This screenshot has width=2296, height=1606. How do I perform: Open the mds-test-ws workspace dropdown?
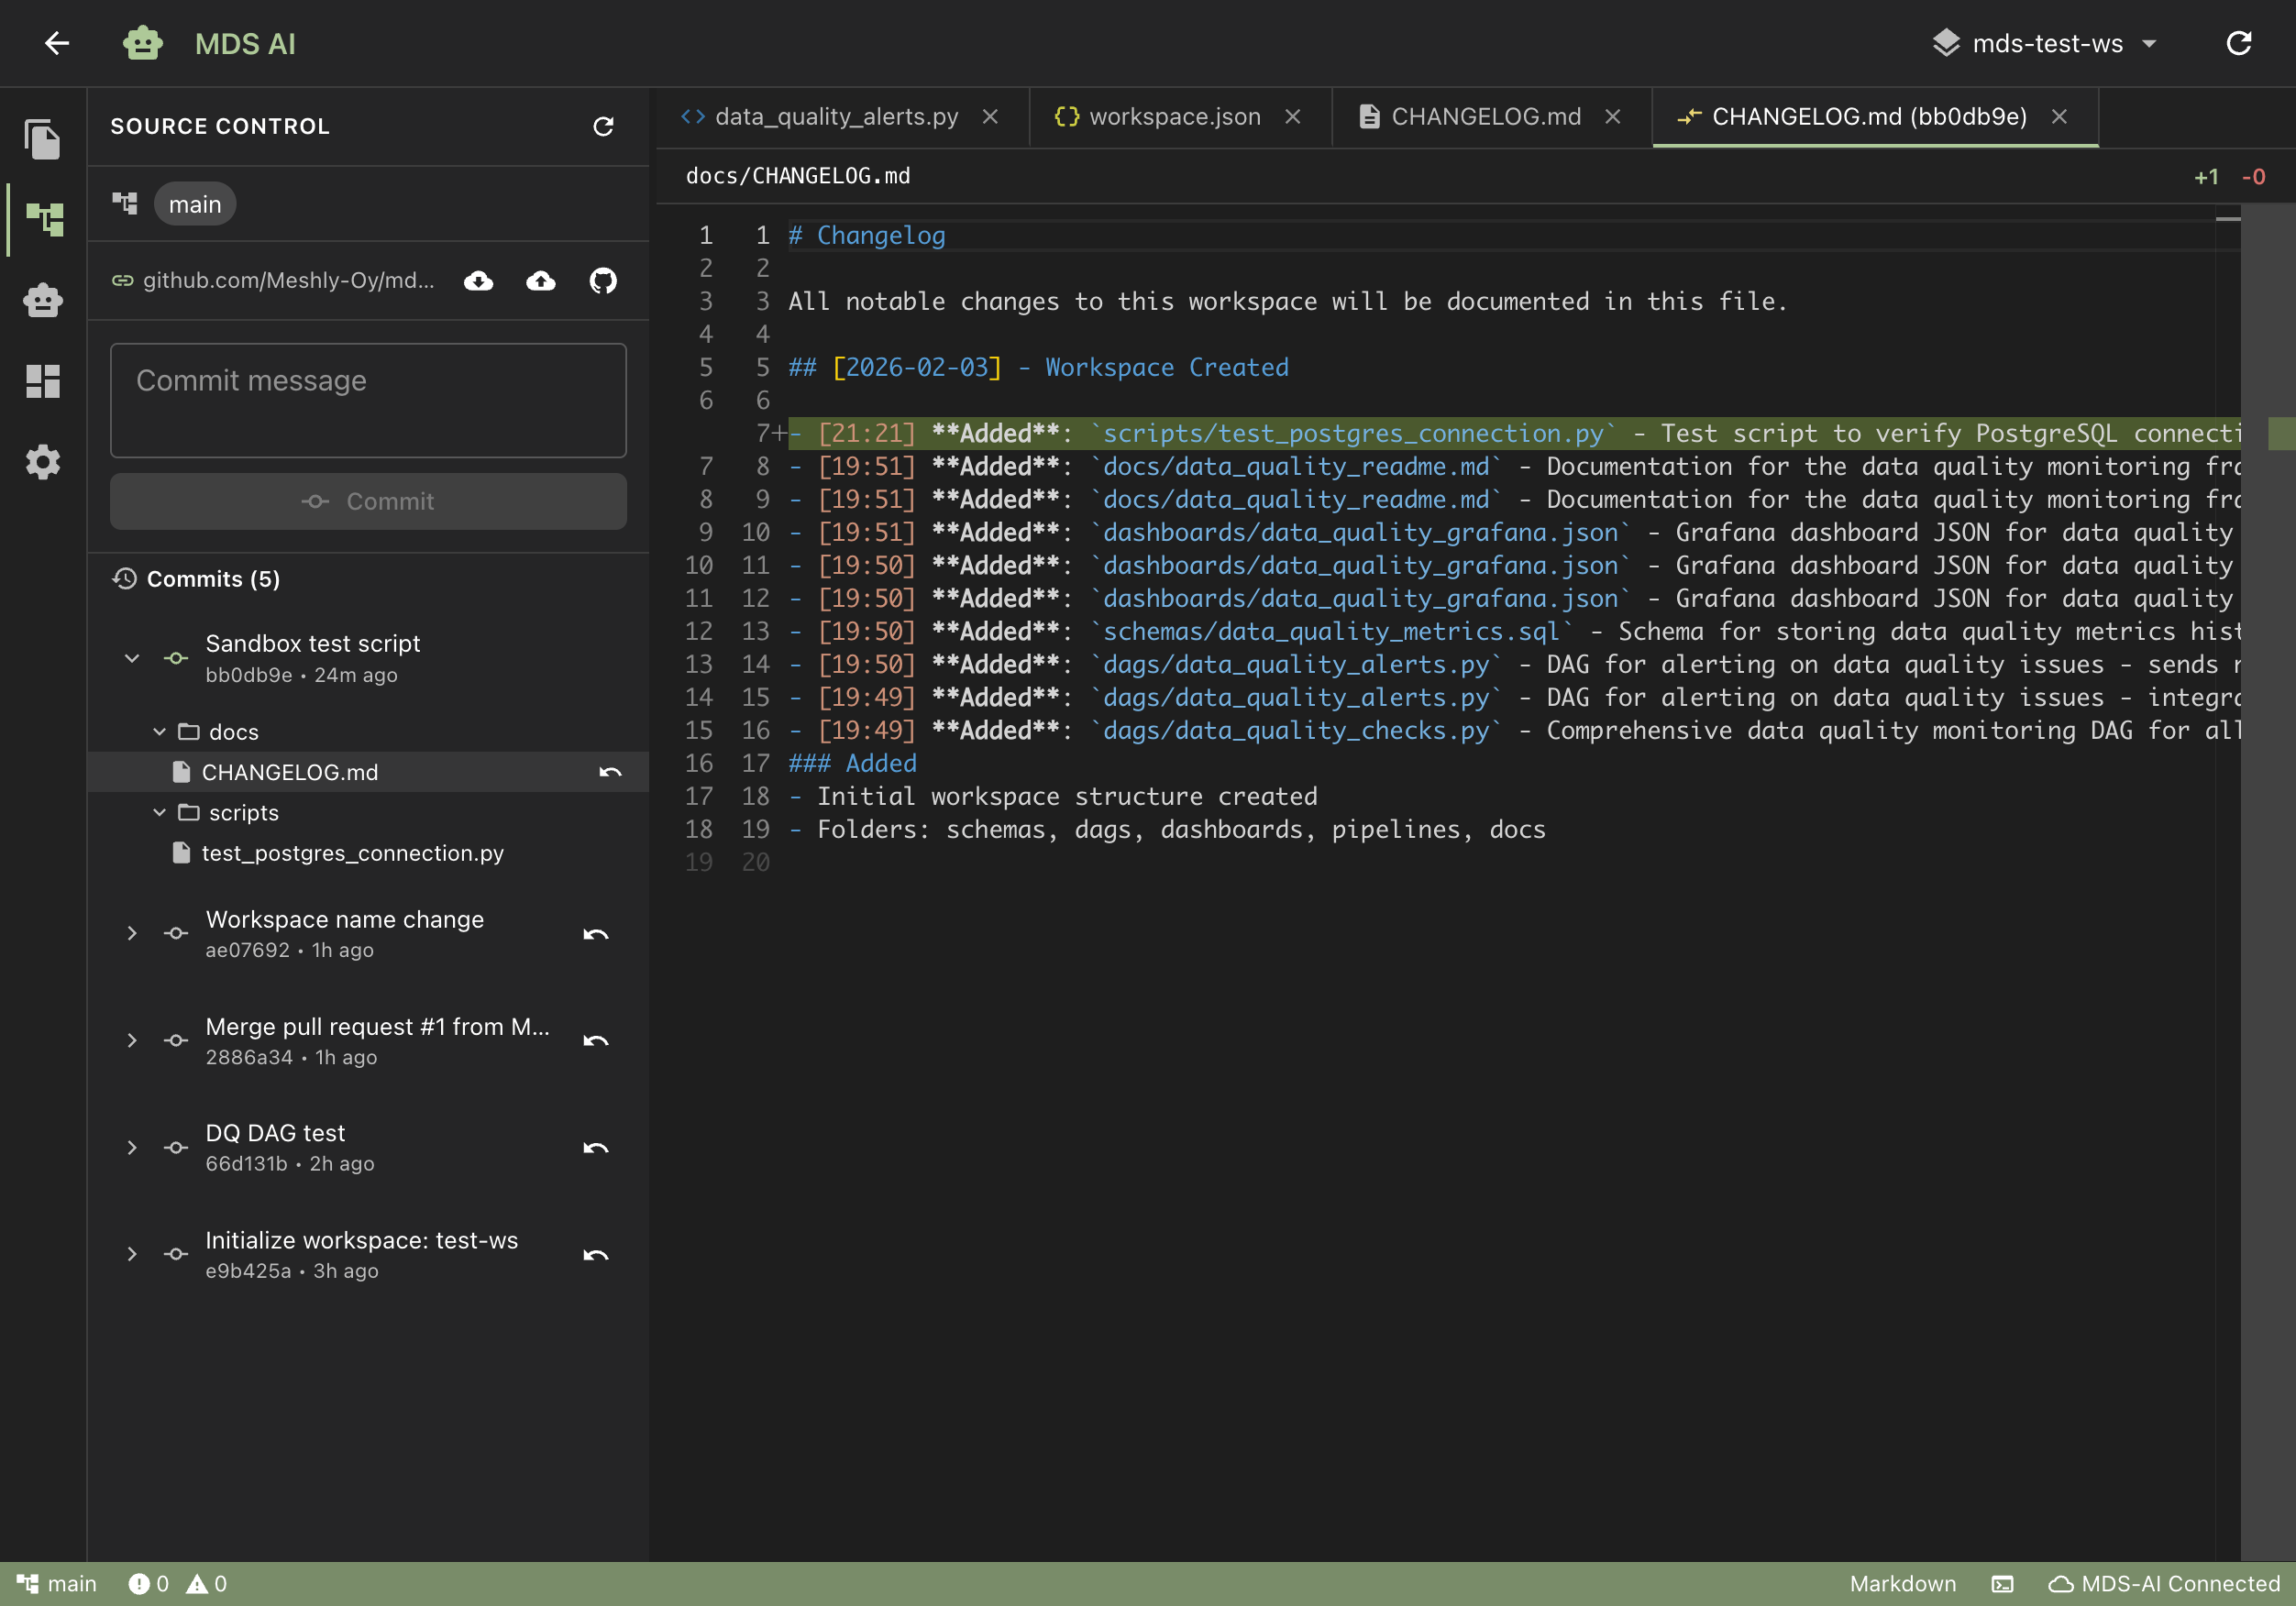[2046, 43]
